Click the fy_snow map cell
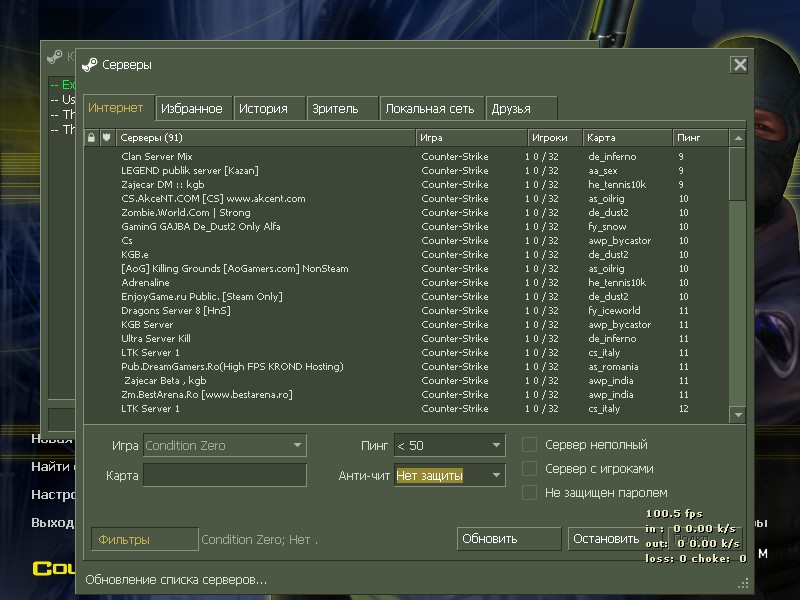This screenshot has width=800, height=600. click(607, 227)
